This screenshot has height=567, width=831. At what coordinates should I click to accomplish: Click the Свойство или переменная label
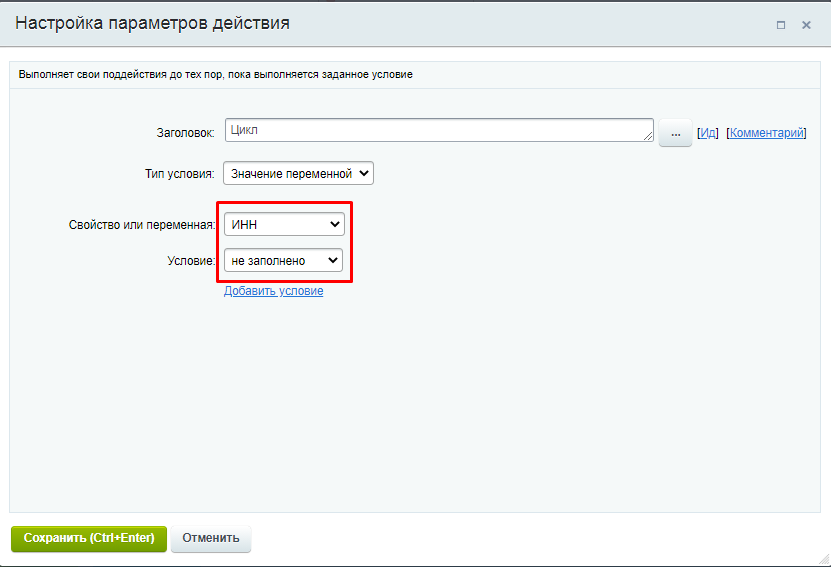tap(142, 225)
